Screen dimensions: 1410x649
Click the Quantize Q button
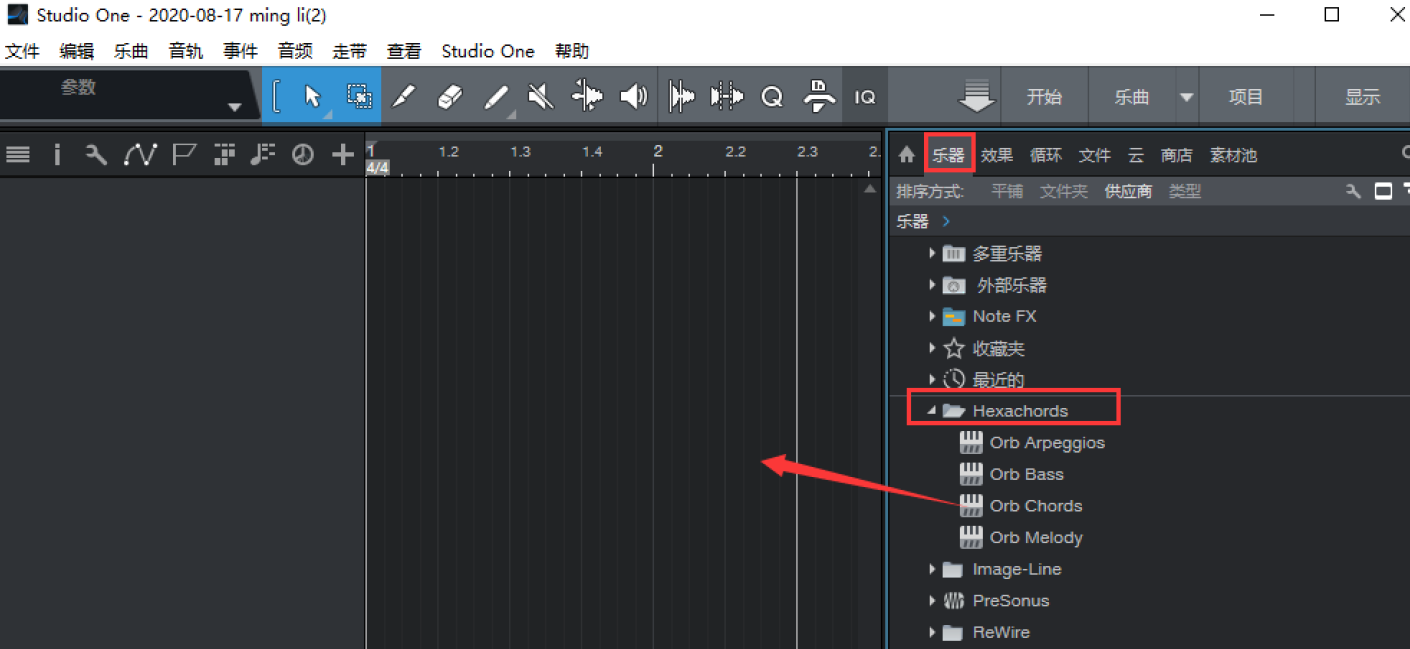pyautogui.click(x=772, y=97)
